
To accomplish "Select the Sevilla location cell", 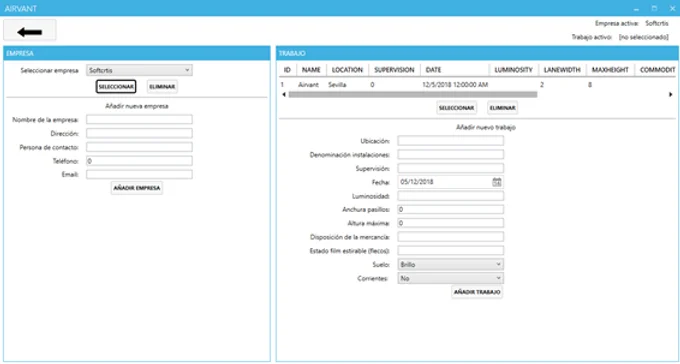I will tap(337, 85).
